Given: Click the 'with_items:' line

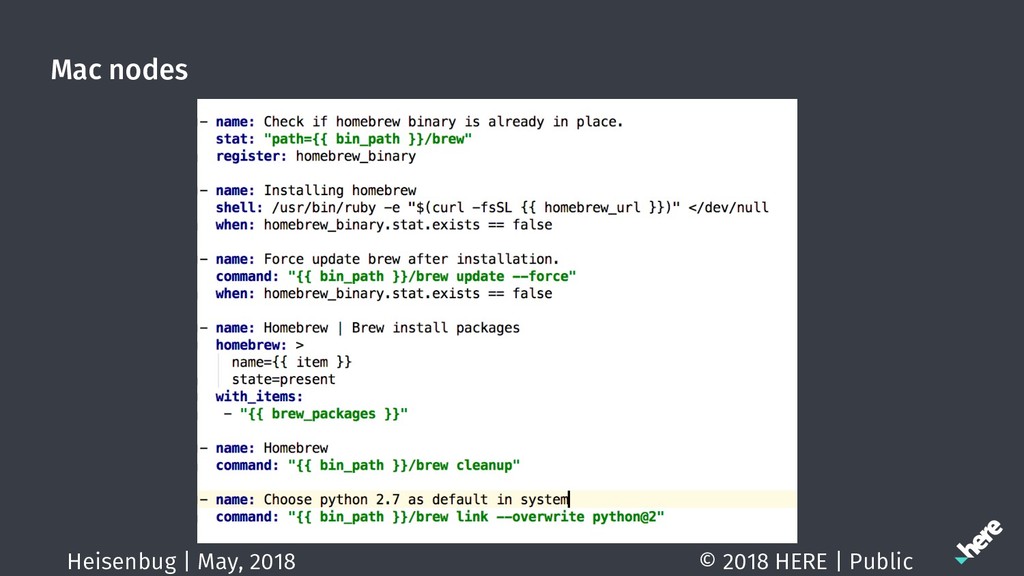Looking at the screenshot, I should click(259, 396).
